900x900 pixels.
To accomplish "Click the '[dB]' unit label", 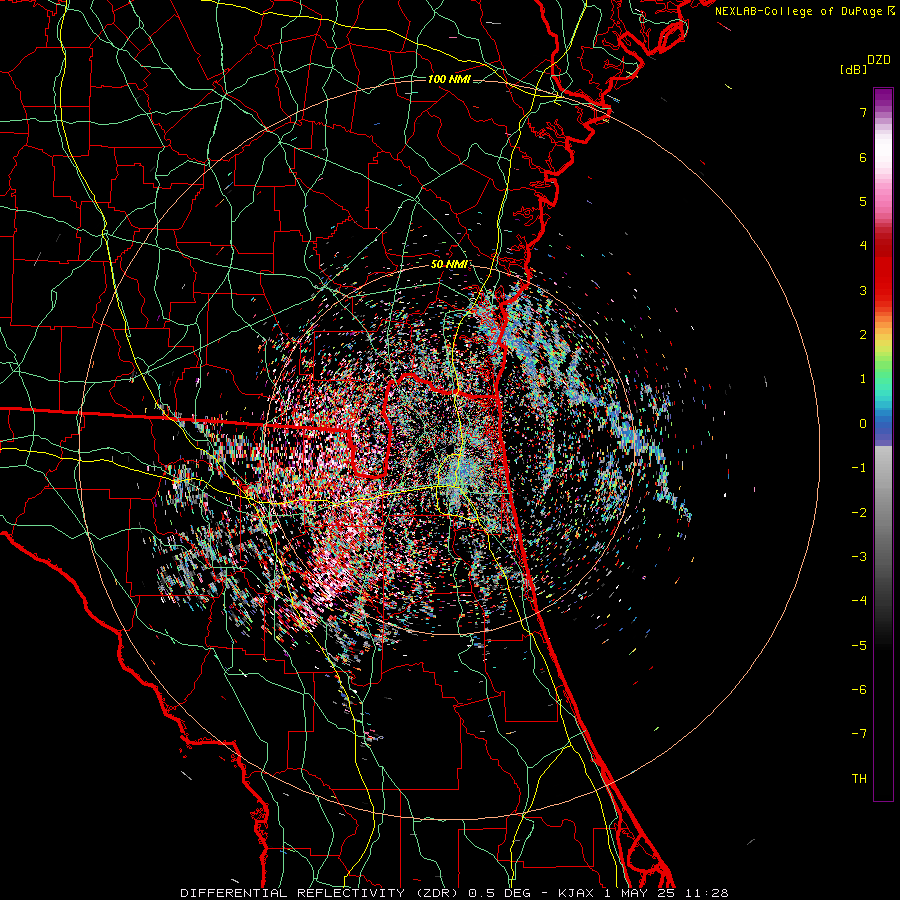I will pyautogui.click(x=854, y=69).
